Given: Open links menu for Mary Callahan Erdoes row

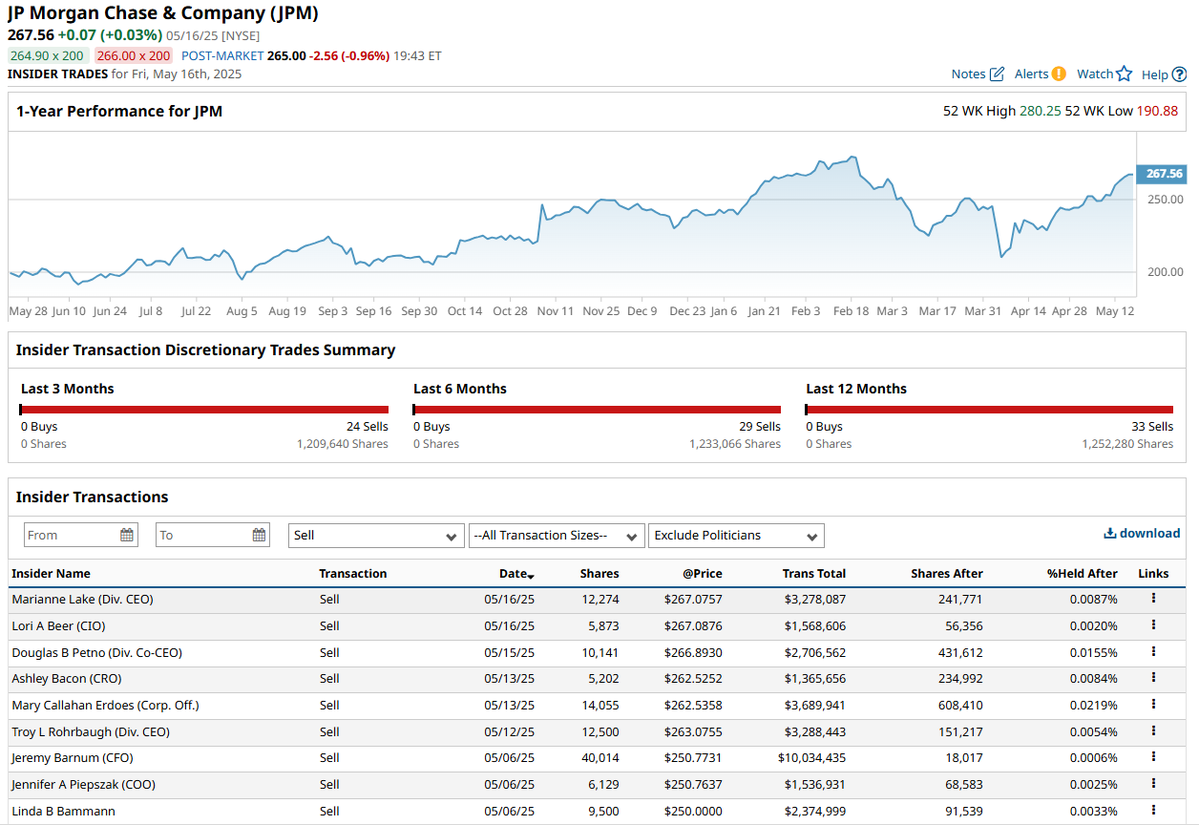Looking at the screenshot, I should click(x=1153, y=705).
